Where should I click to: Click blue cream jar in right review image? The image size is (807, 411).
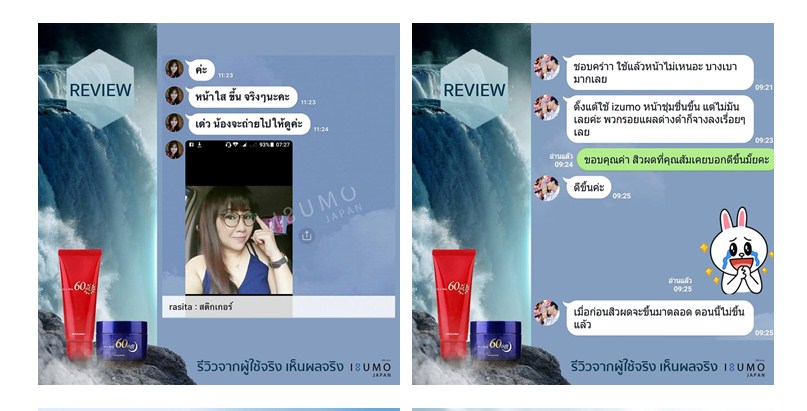point(496,341)
